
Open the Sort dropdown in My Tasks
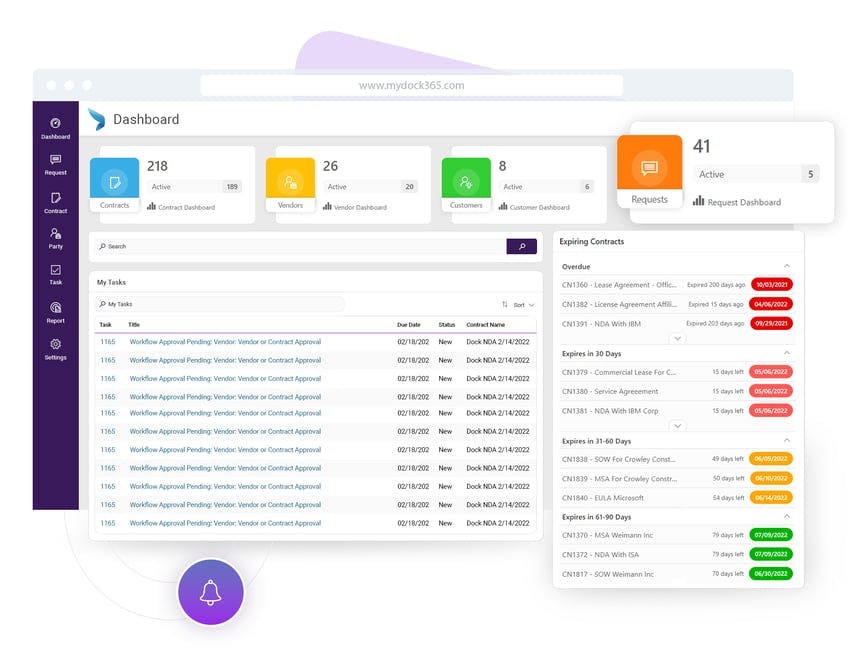tap(520, 304)
